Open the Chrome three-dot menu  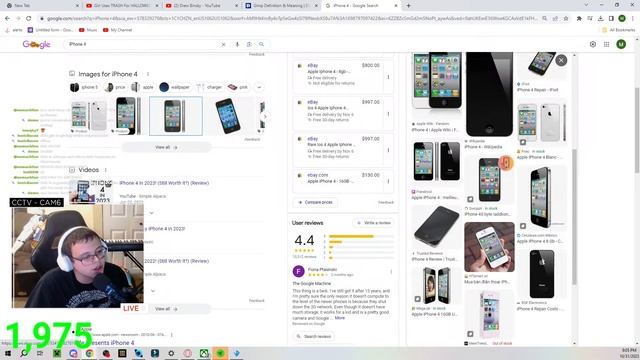pyautogui.click(x=633, y=18)
